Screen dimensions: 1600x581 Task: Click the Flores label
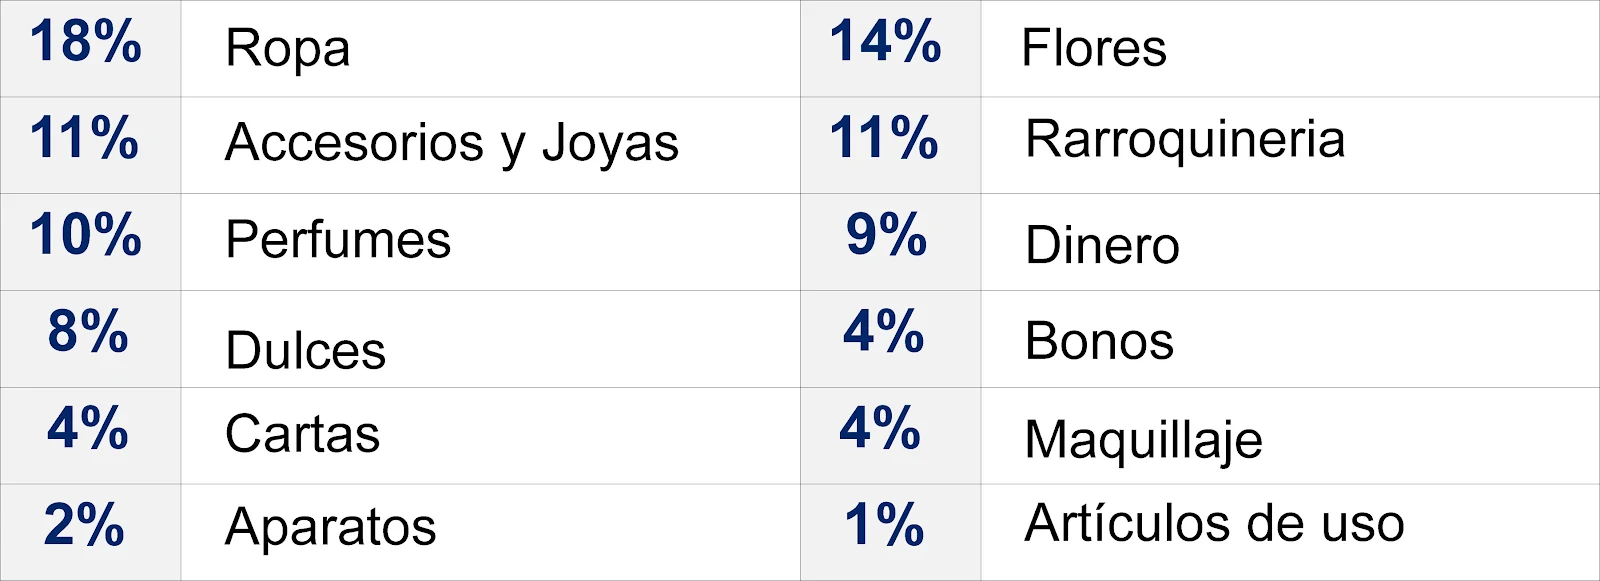coord(1094,48)
